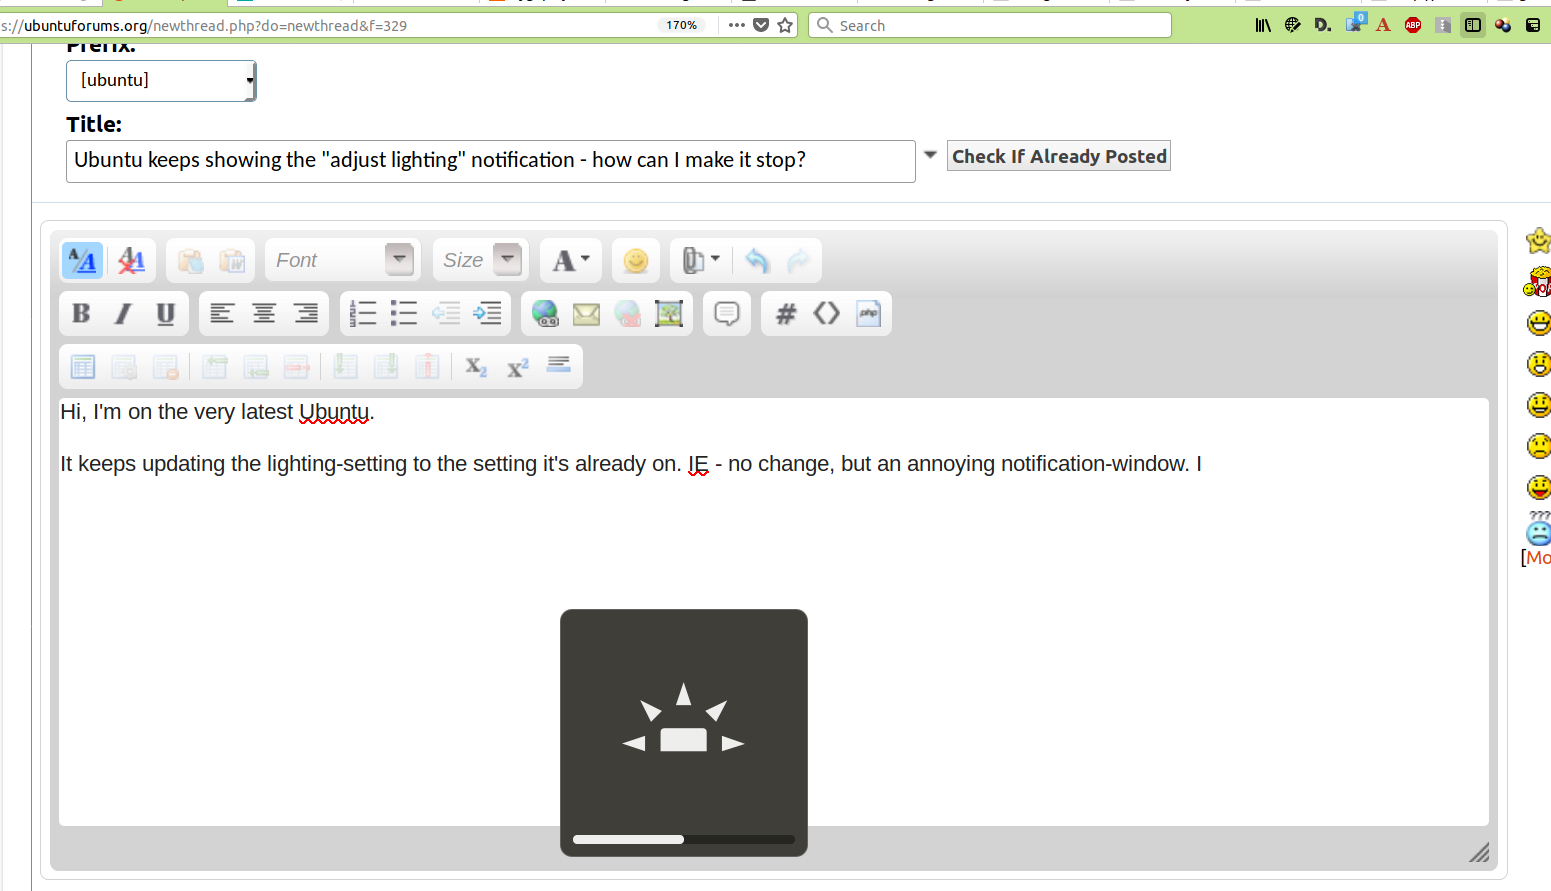Click Check If Already Posted button

[1059, 156]
